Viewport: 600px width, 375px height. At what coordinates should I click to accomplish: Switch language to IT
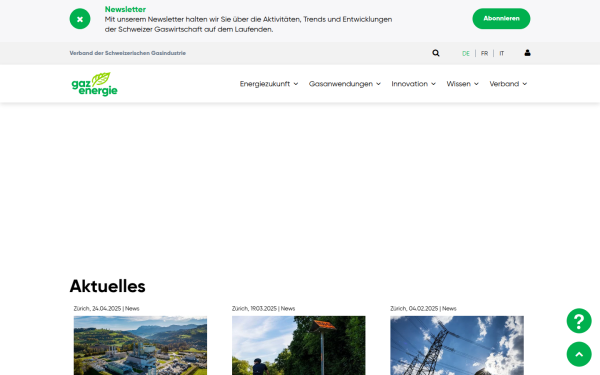tap(502, 54)
